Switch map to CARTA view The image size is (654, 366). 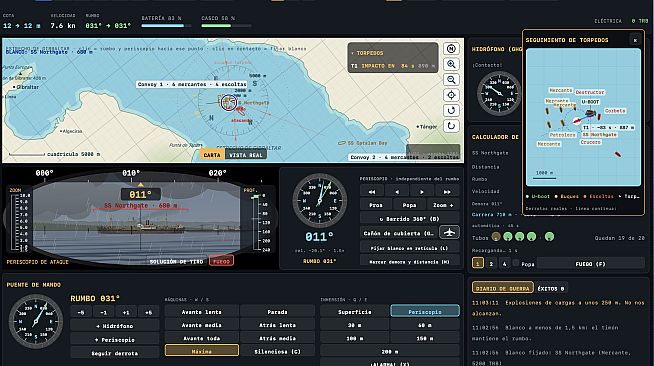point(212,155)
